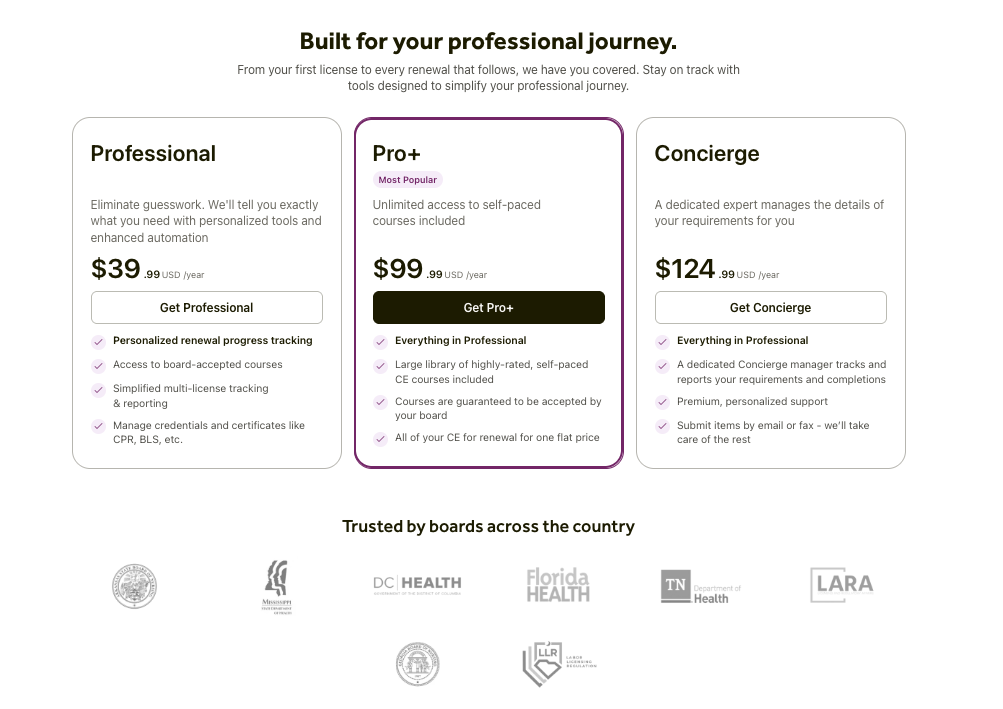
Task: Click the Most Popular badge
Action: coord(407,180)
